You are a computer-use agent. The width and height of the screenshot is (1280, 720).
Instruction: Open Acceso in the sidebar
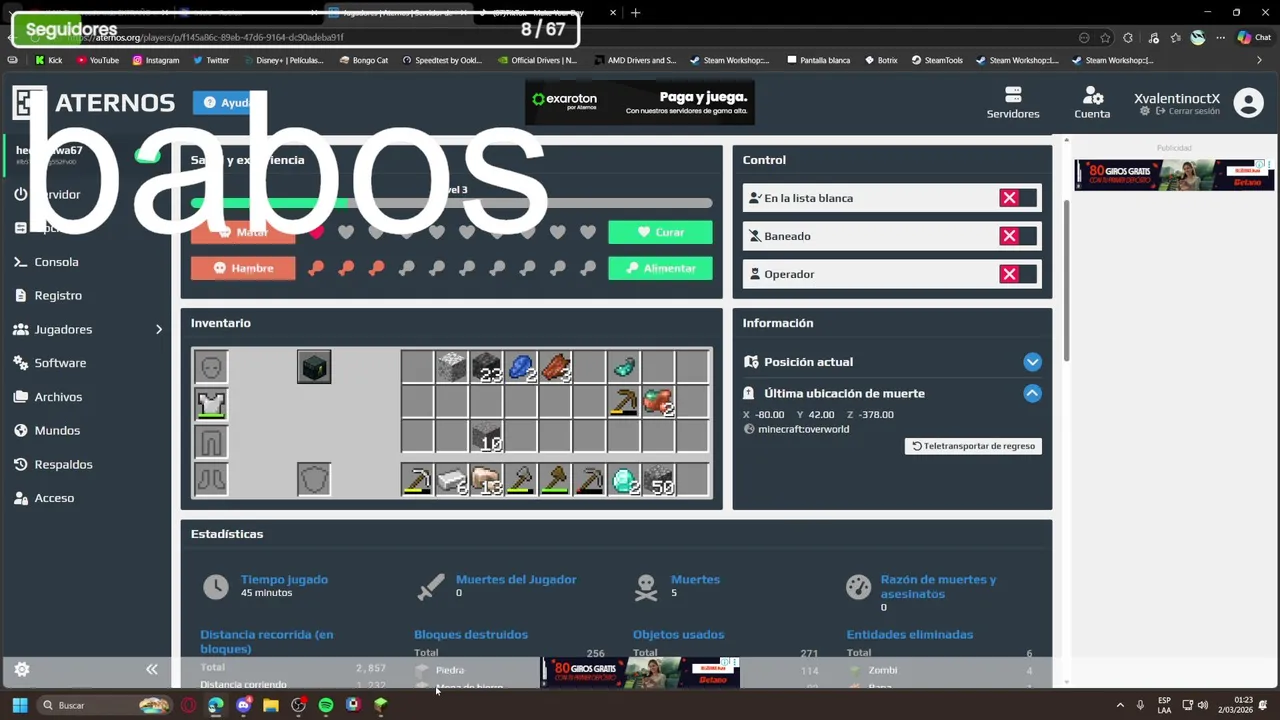coord(54,498)
